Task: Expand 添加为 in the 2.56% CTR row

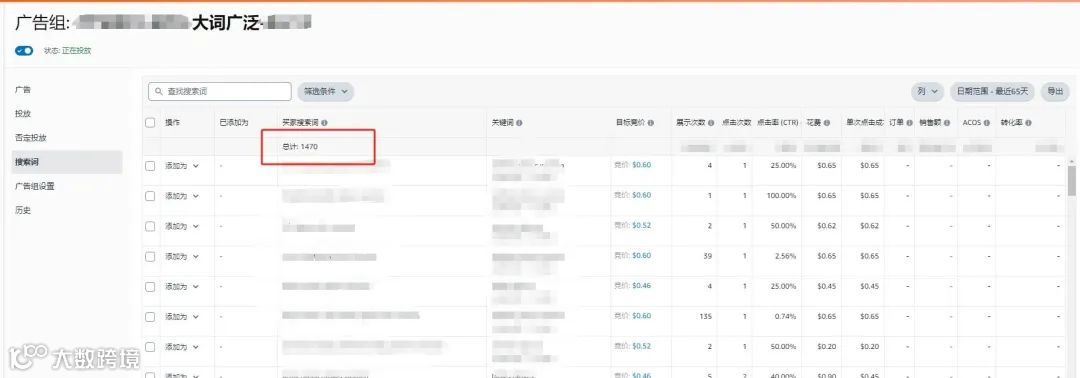Action: 182,257
